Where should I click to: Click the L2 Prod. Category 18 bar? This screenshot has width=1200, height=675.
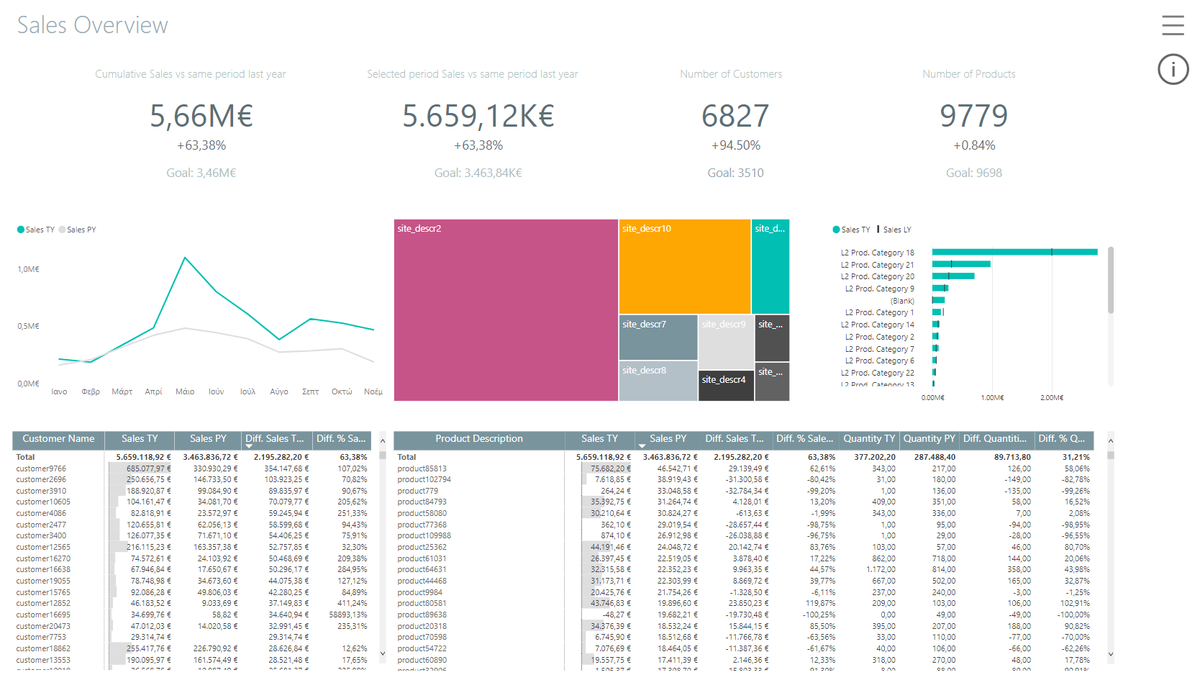tap(1015, 252)
